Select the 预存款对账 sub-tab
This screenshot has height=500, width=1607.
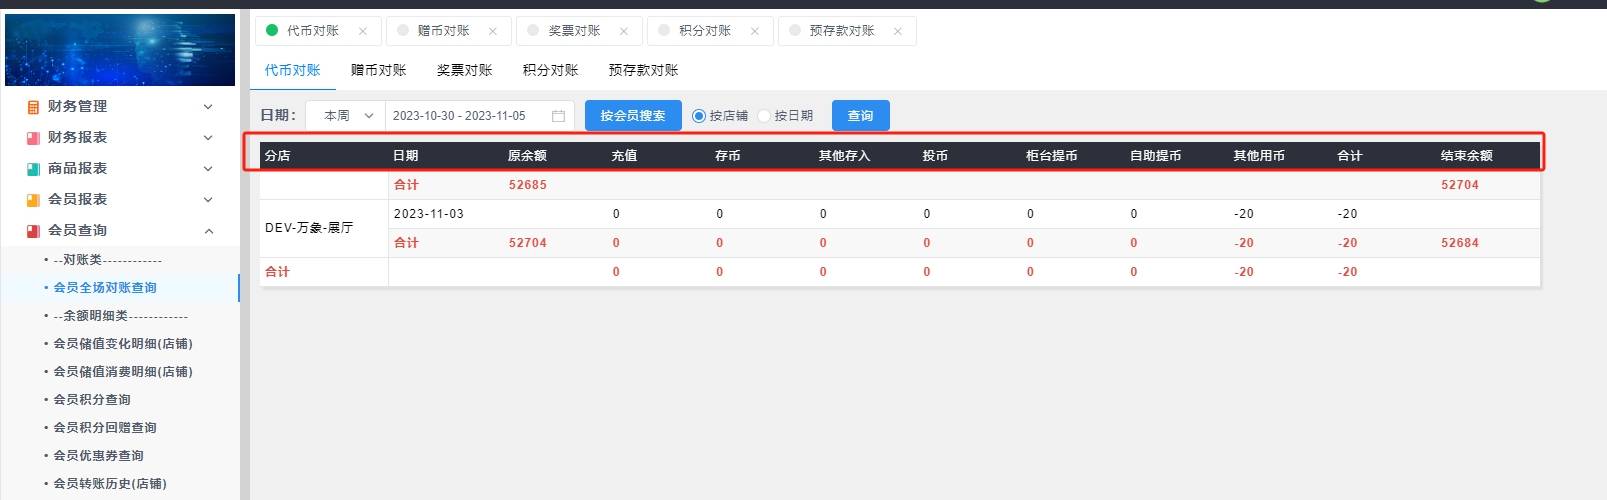click(644, 70)
